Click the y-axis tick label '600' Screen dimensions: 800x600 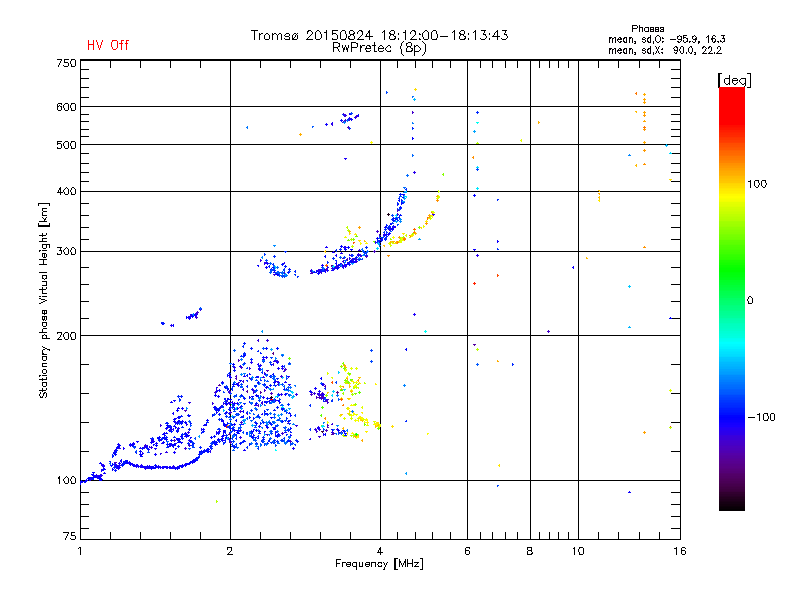point(66,107)
